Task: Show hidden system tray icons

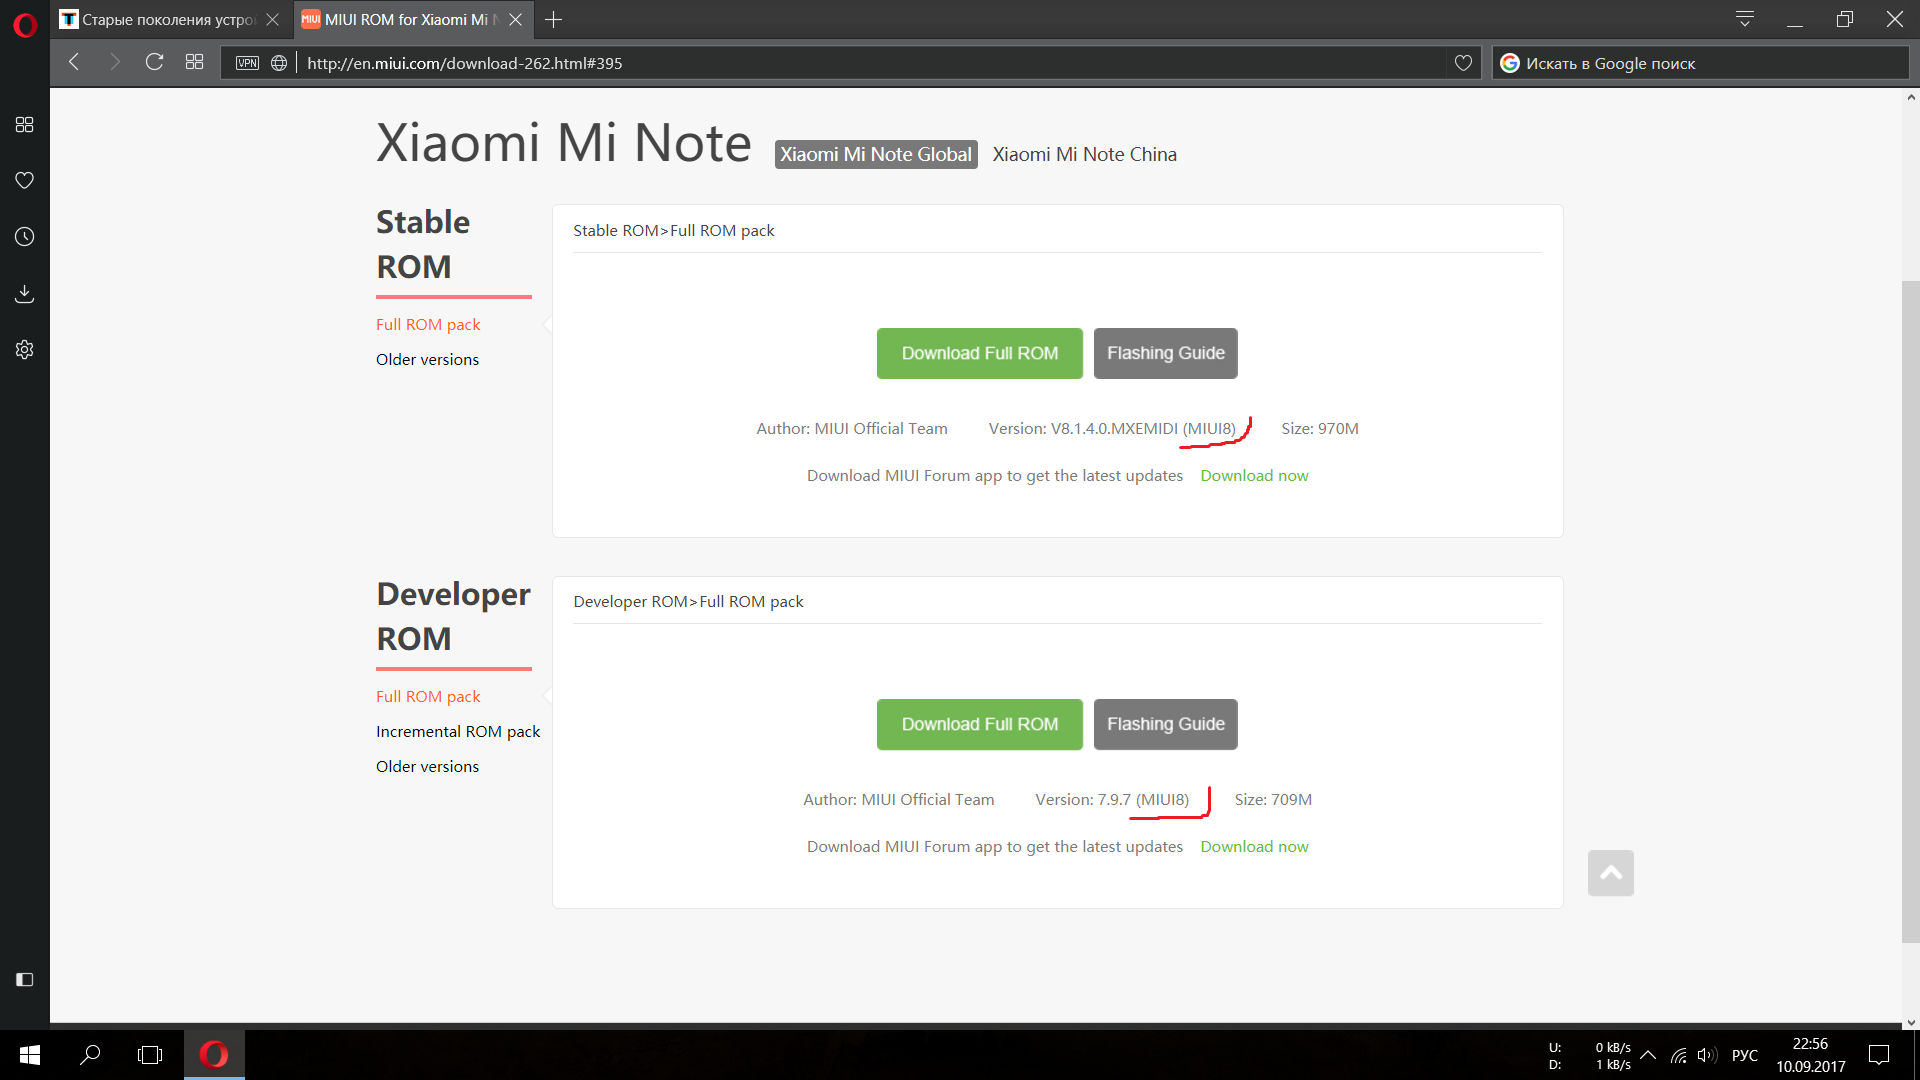Action: pos(1648,1055)
